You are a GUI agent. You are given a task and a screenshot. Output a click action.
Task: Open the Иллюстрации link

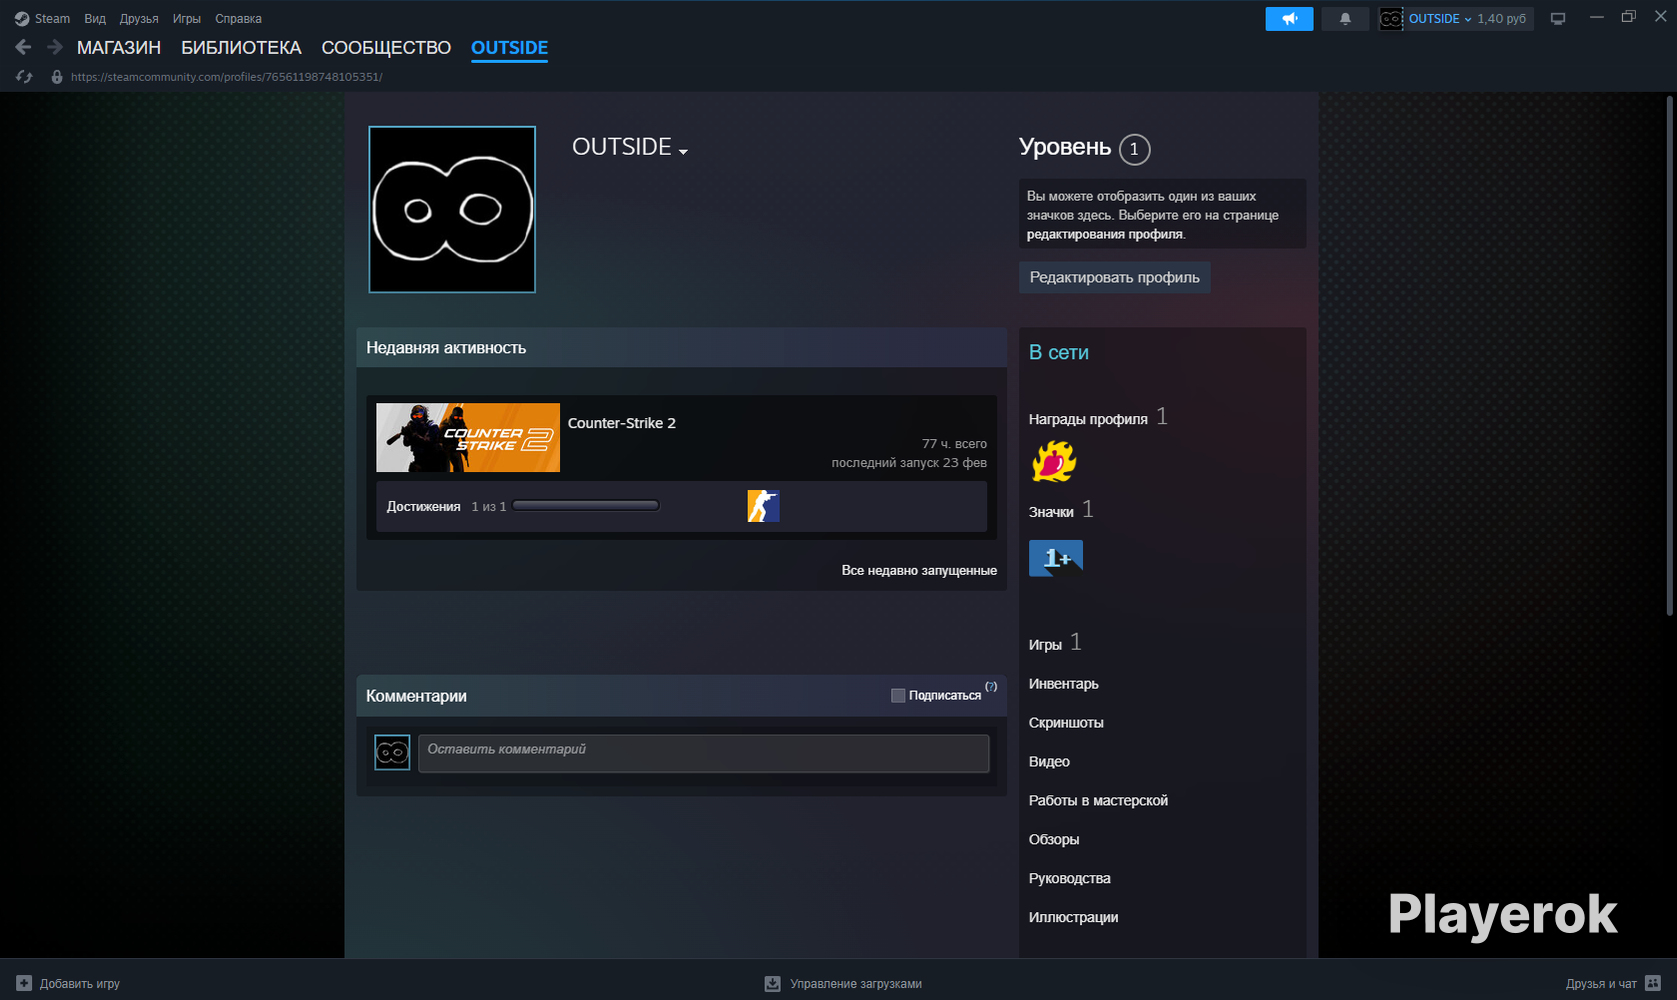click(1074, 918)
